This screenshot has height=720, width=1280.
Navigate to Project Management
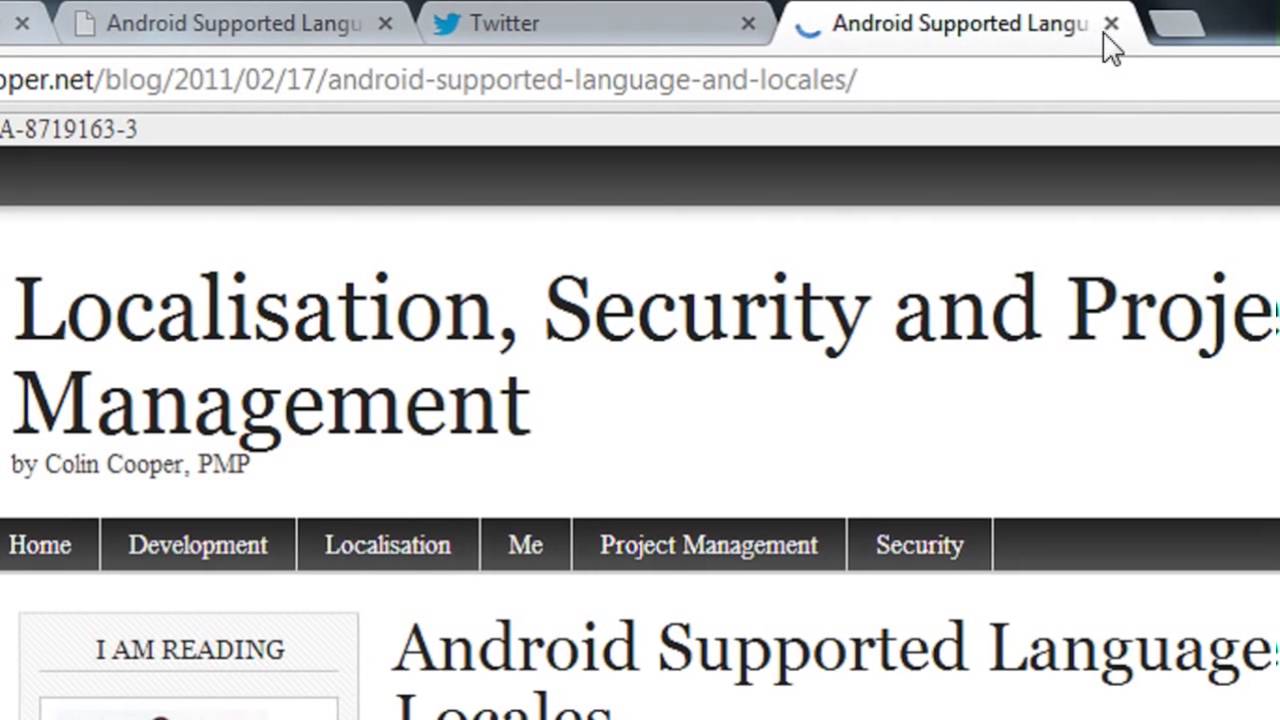[709, 545]
